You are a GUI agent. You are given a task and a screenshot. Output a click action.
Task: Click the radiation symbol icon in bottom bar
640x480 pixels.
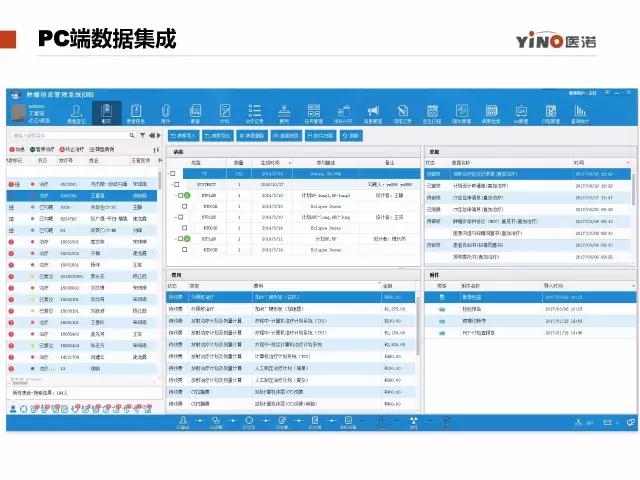click(413, 421)
